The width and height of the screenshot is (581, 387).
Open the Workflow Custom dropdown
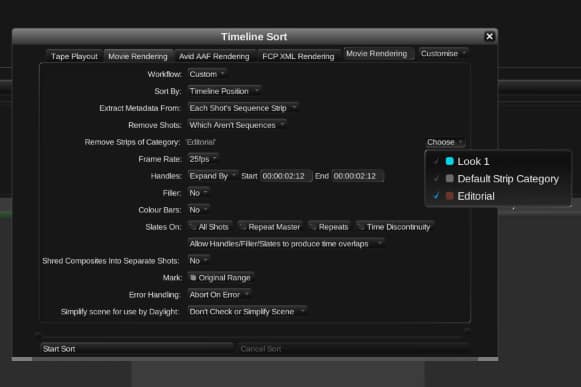(x=207, y=74)
